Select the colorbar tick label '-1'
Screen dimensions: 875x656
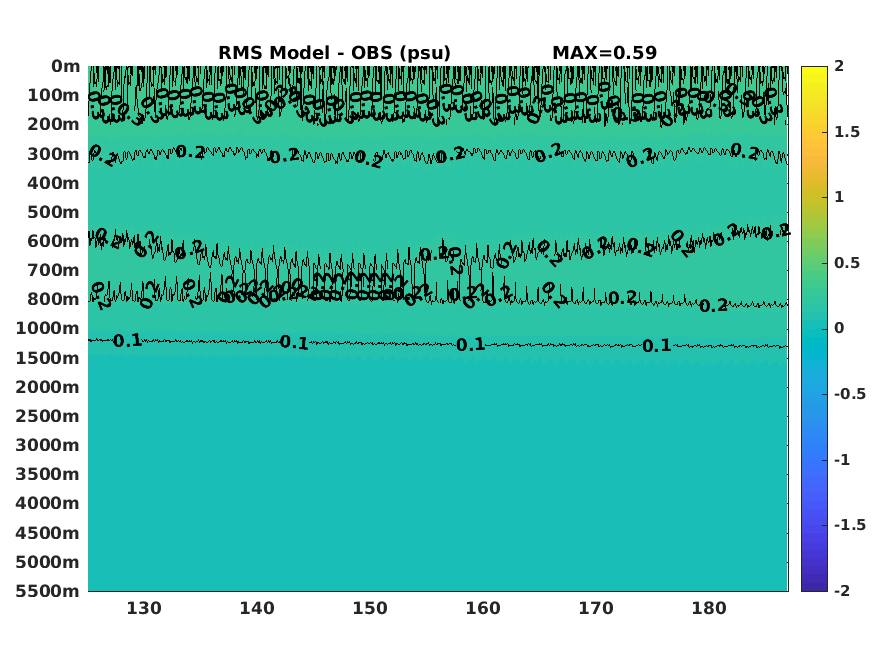coord(842,460)
